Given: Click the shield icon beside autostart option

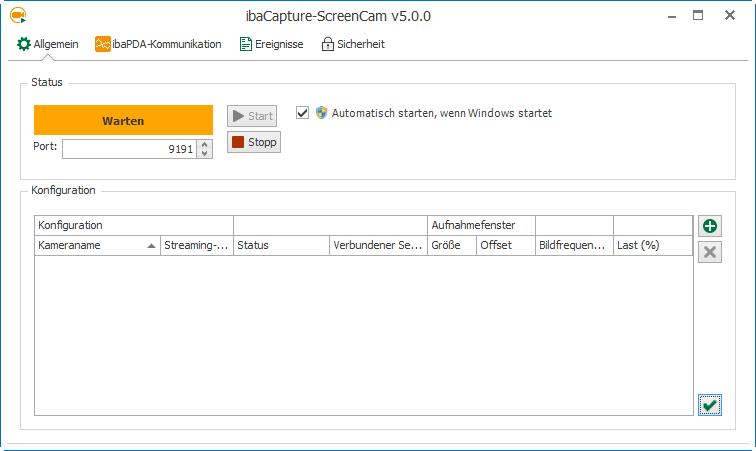Looking at the screenshot, I should click(322, 113).
